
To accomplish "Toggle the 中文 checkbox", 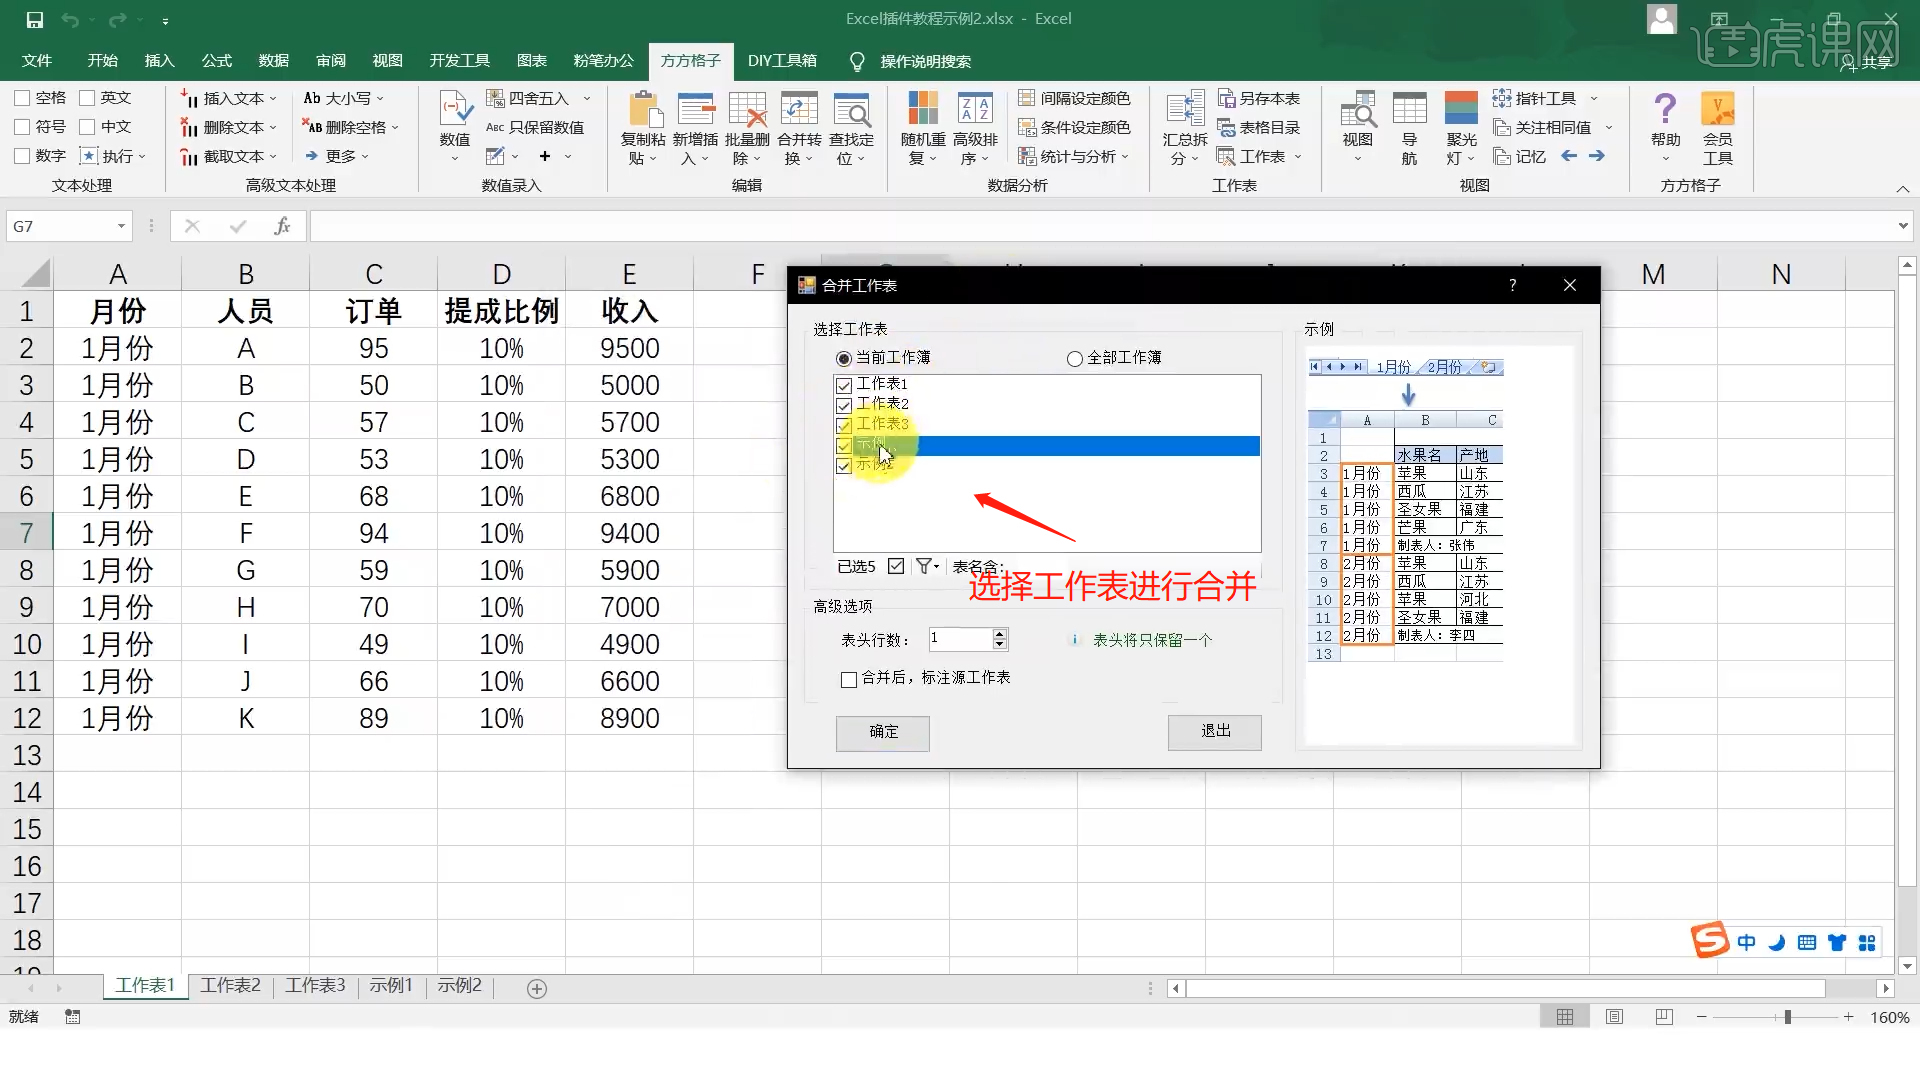I will [x=87, y=127].
